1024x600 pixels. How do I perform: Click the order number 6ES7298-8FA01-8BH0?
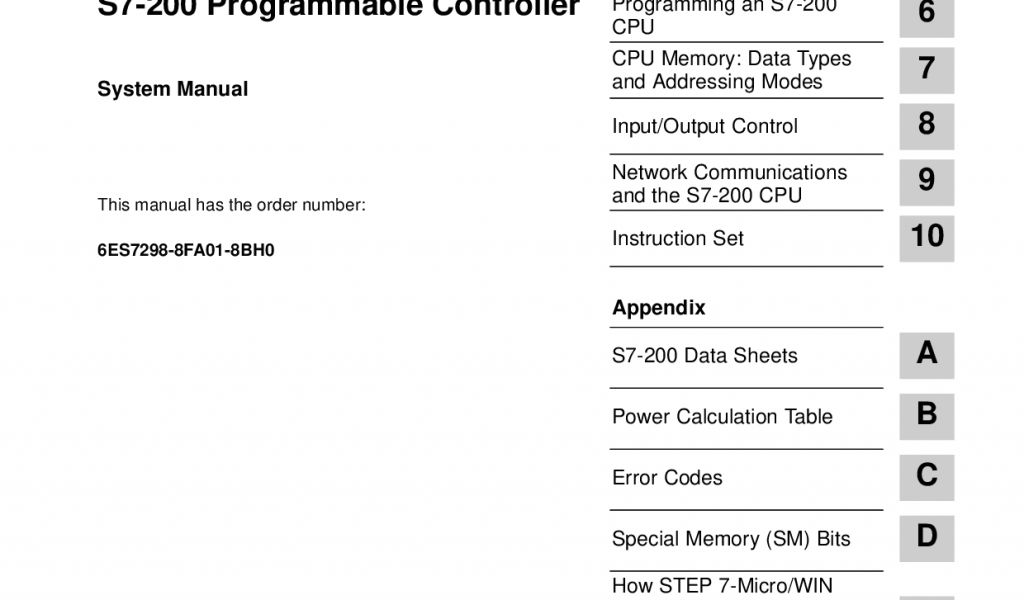click(185, 251)
